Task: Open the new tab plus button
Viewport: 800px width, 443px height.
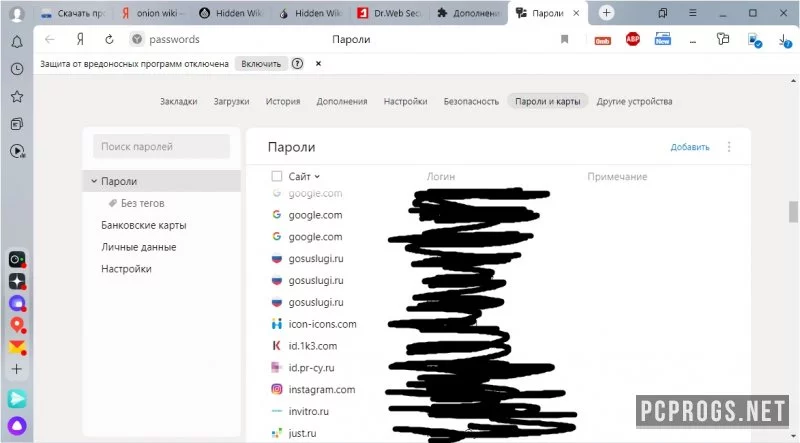Action: [606, 13]
